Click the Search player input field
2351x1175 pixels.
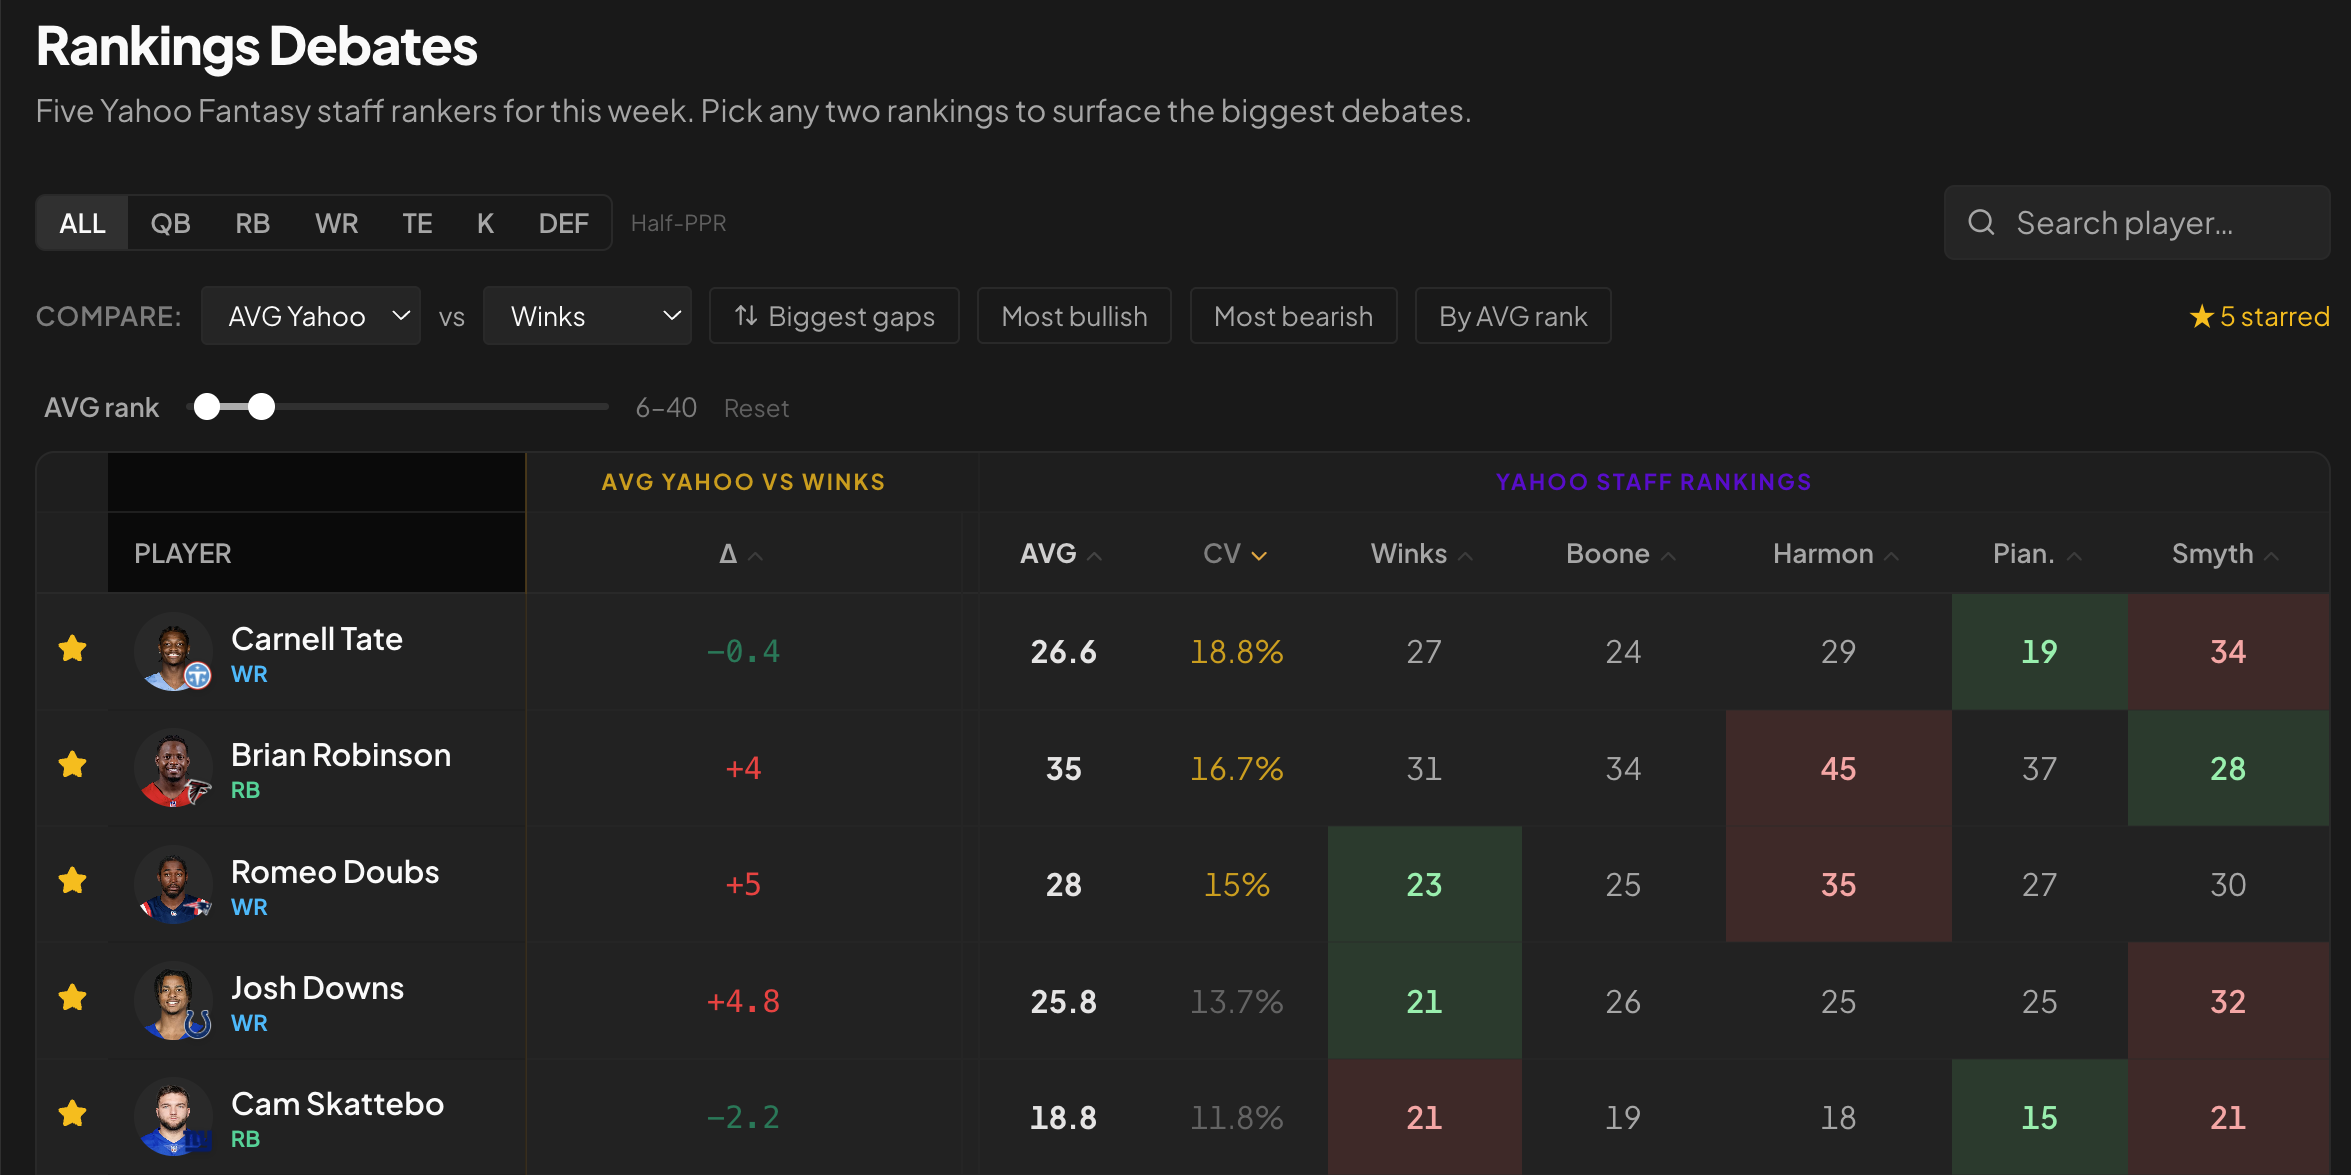(2137, 222)
